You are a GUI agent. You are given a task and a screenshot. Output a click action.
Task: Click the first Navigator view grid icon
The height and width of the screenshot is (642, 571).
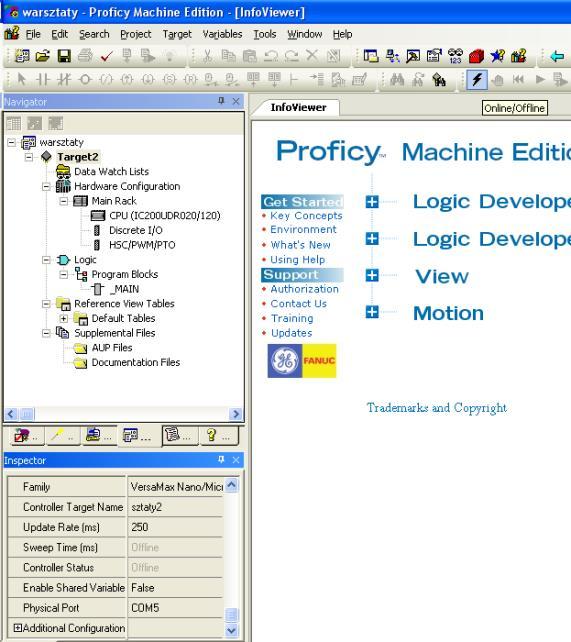tap(14, 123)
